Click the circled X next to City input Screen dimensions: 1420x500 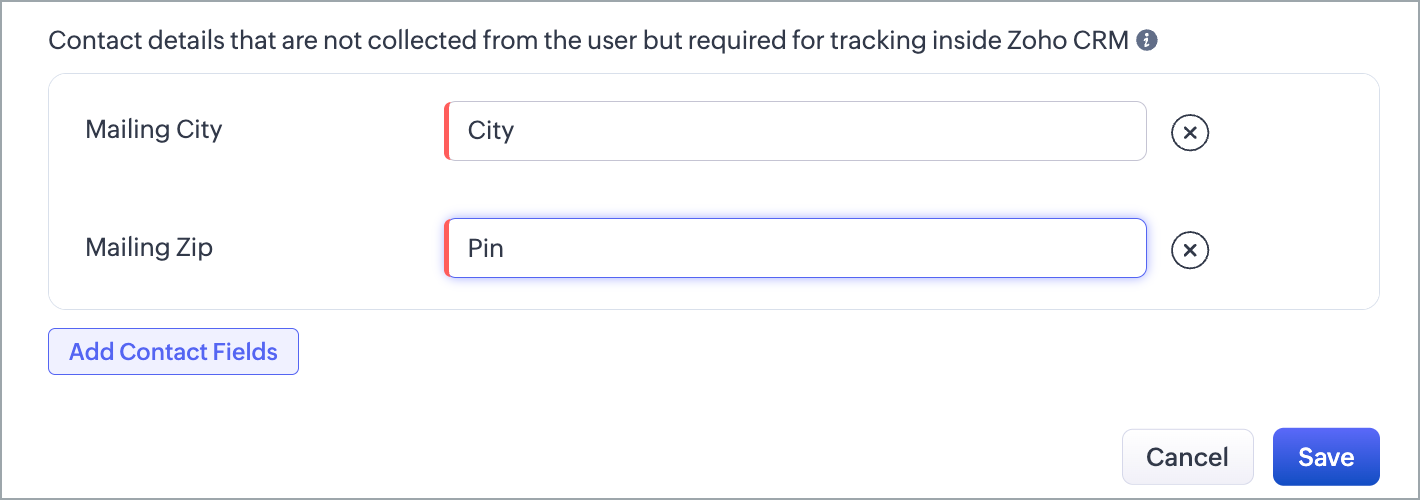1190,131
